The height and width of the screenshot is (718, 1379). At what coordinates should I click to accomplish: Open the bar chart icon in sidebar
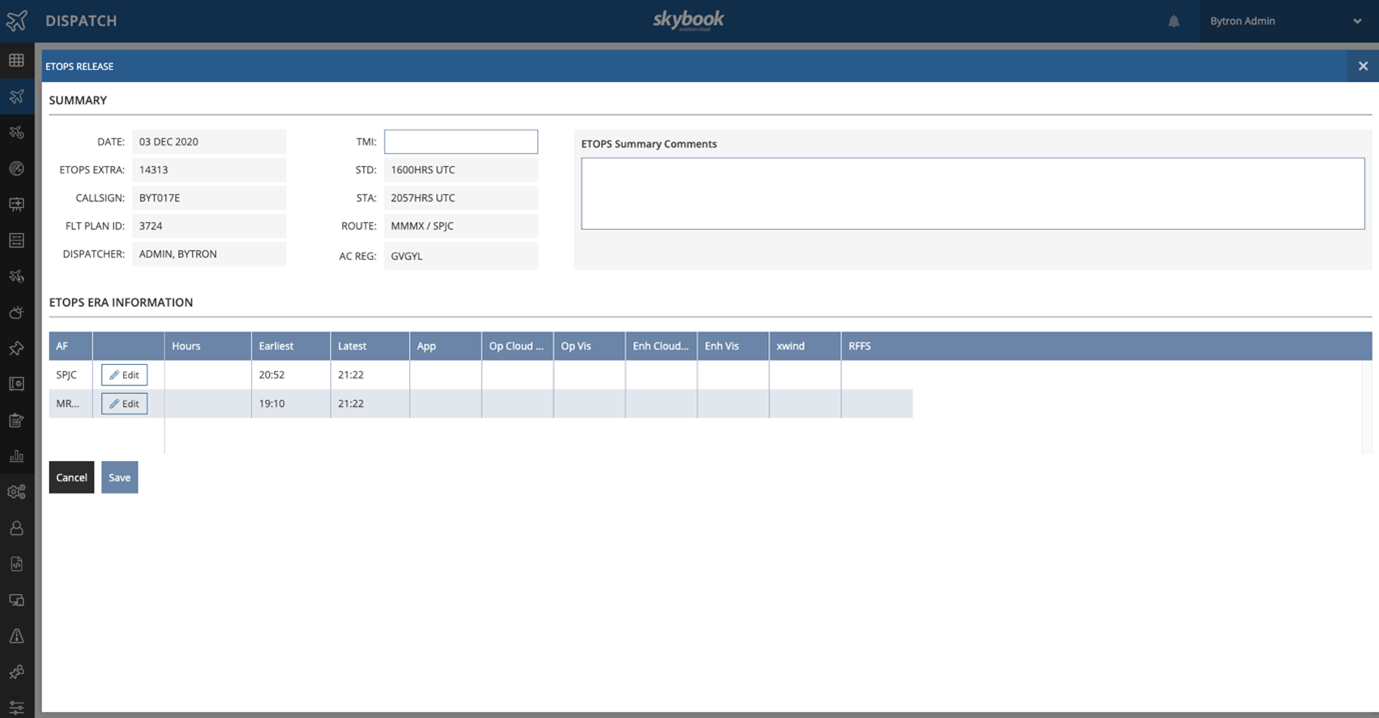tap(17, 456)
